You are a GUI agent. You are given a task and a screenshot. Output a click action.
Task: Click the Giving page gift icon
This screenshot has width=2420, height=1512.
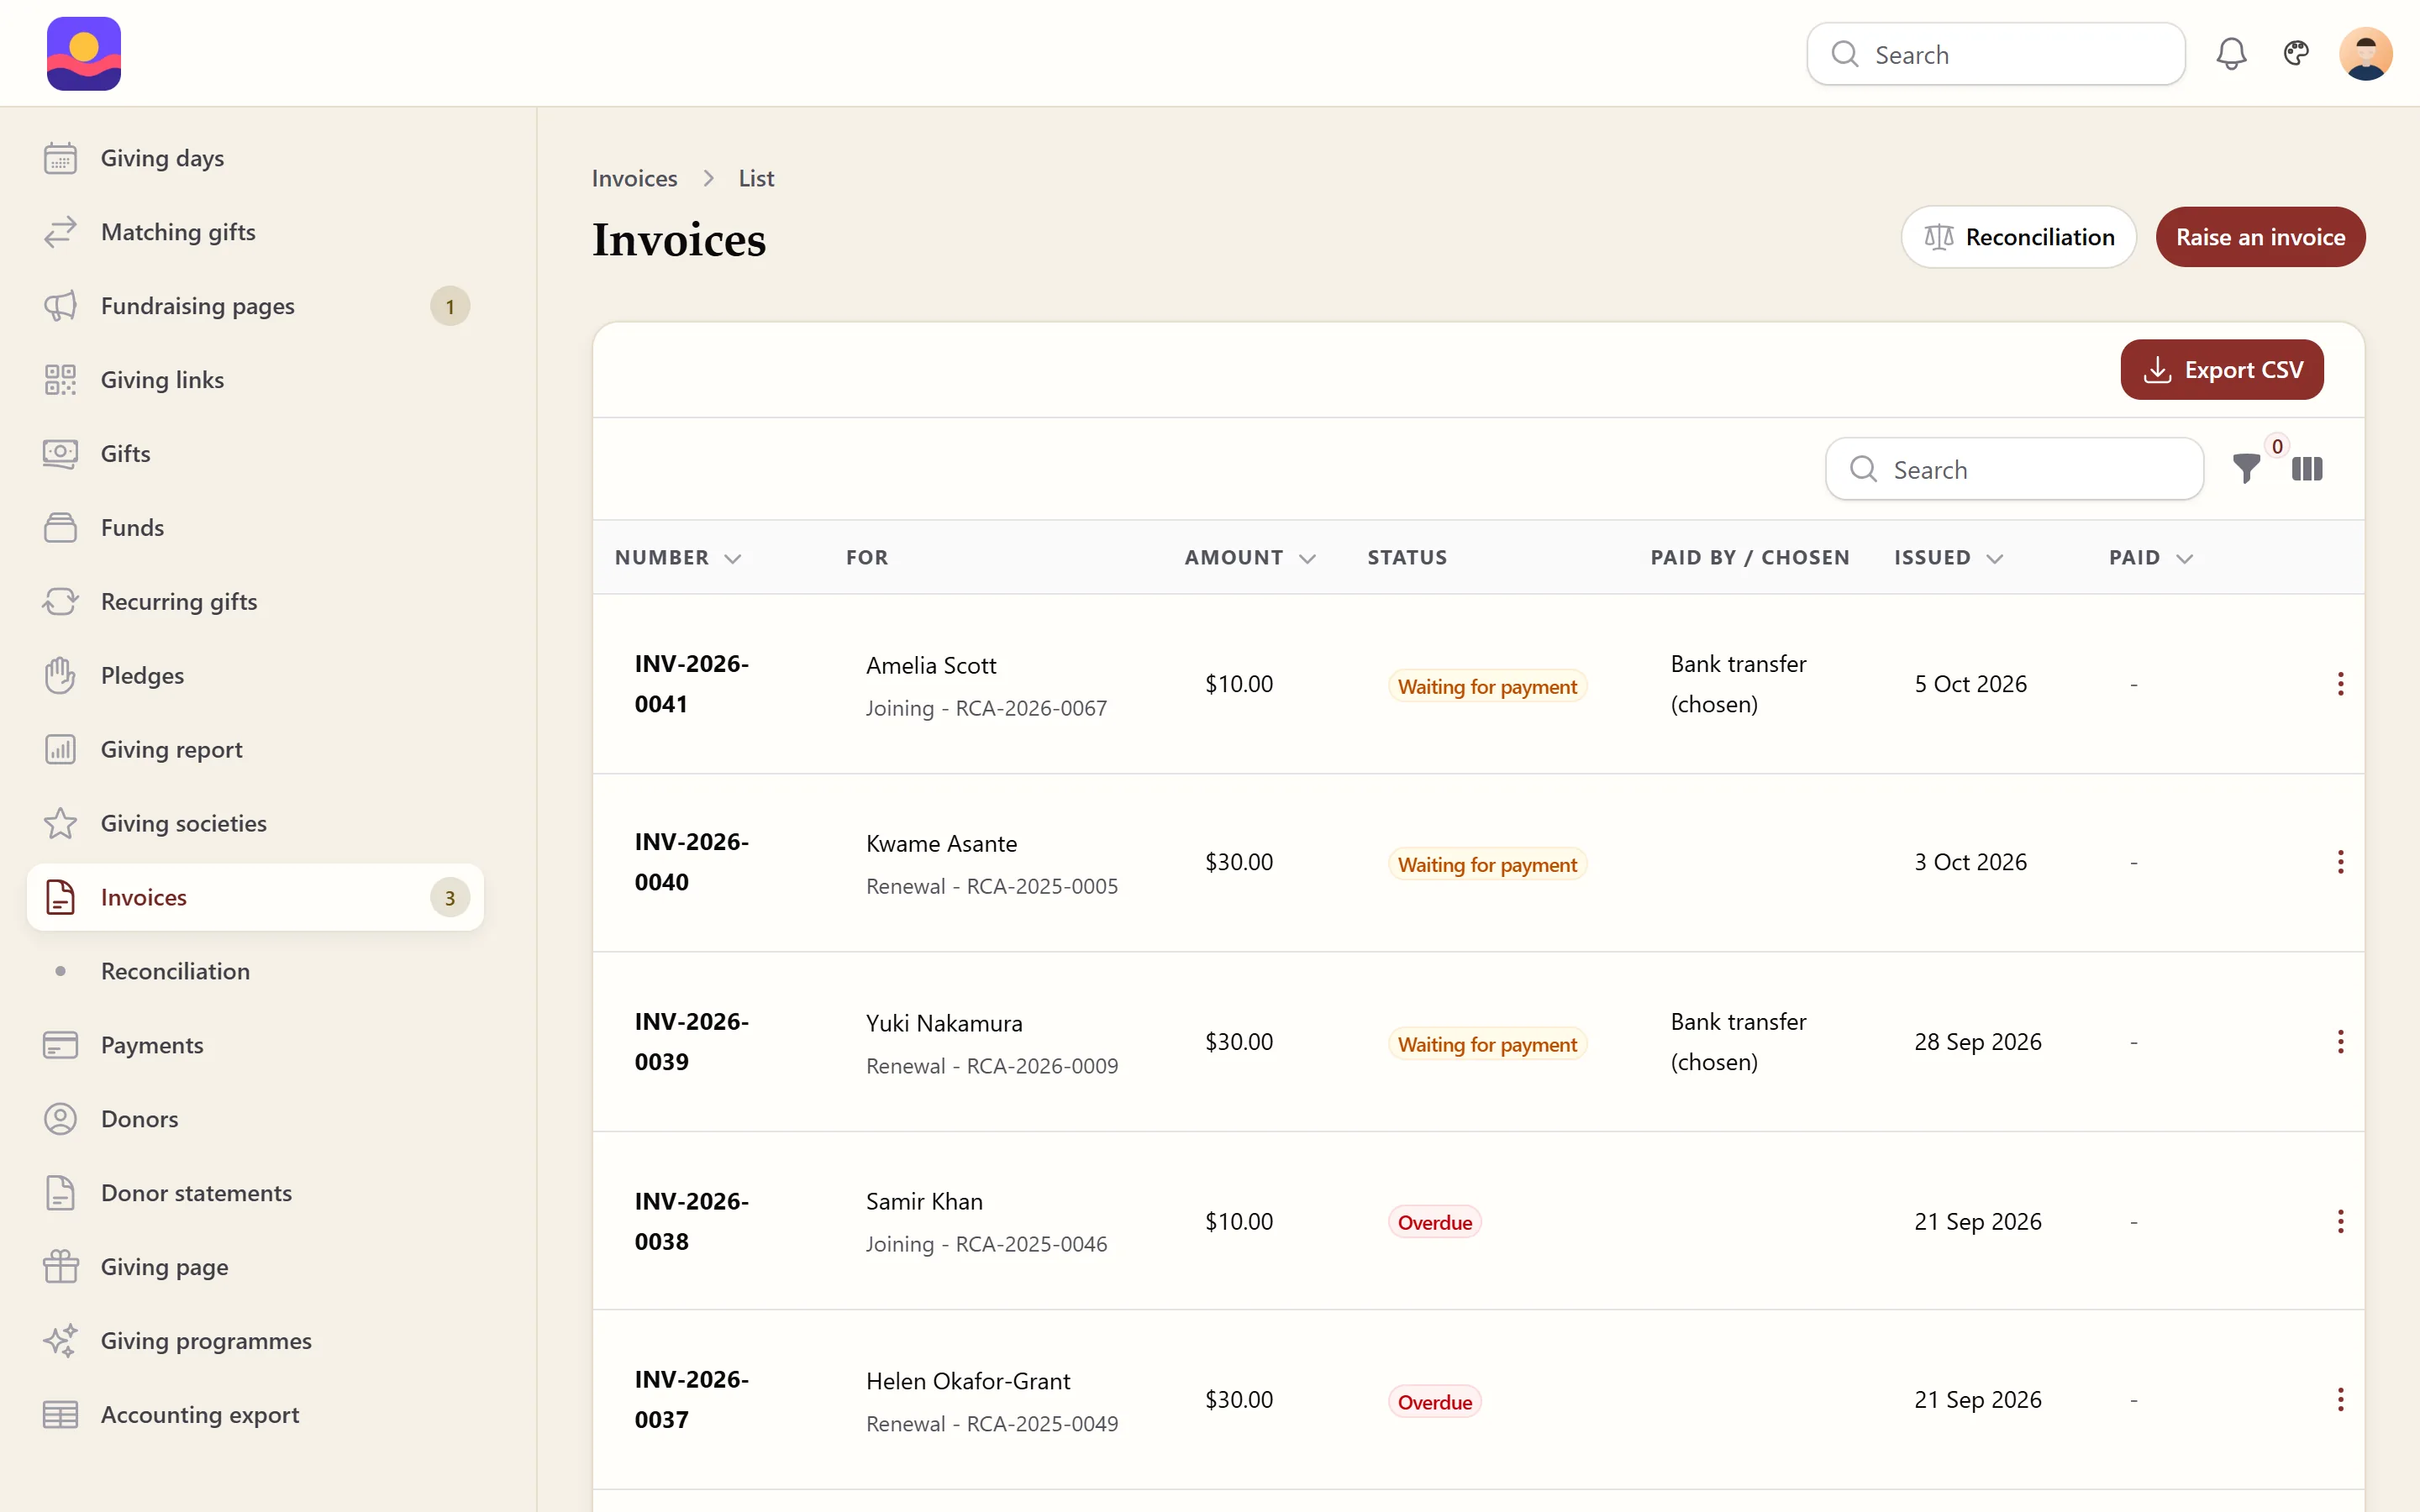[60, 1267]
